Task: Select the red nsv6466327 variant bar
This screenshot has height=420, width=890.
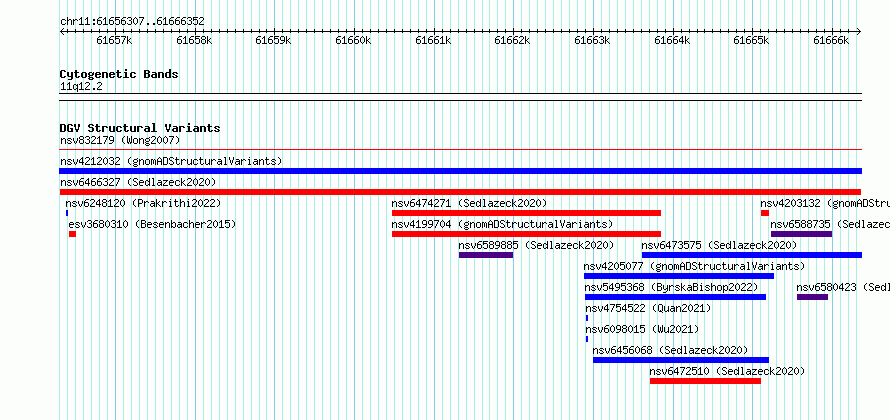Action: (x=460, y=192)
